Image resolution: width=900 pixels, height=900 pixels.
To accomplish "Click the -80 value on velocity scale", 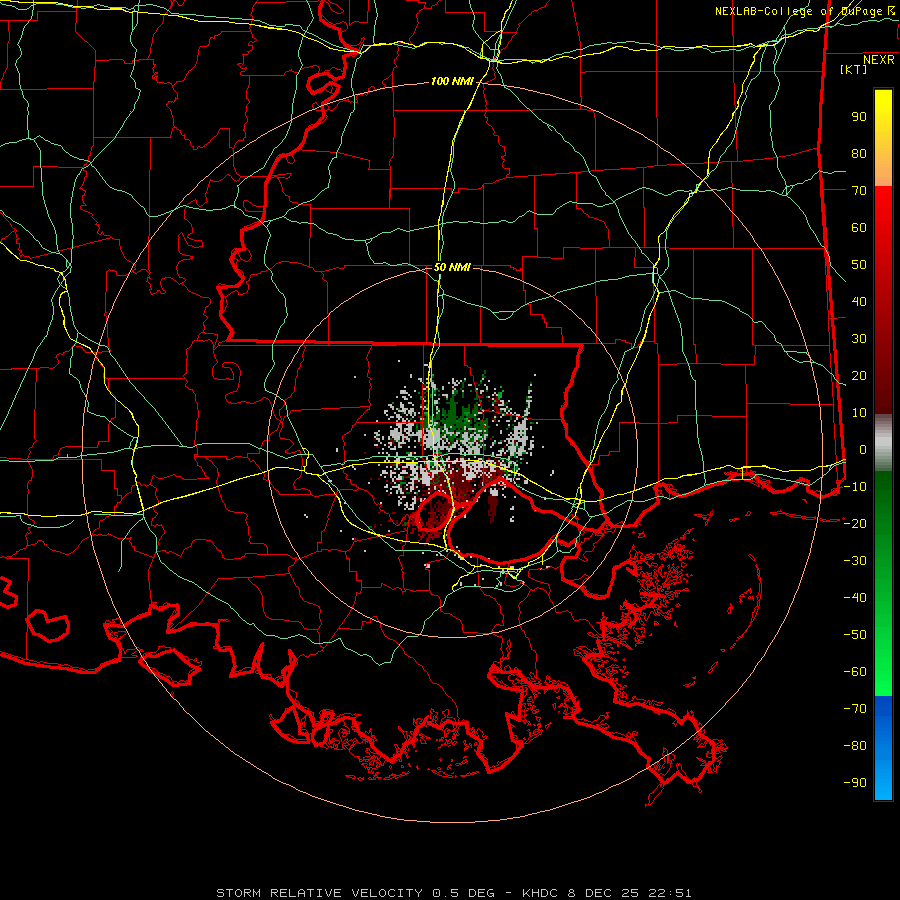I will (x=855, y=746).
